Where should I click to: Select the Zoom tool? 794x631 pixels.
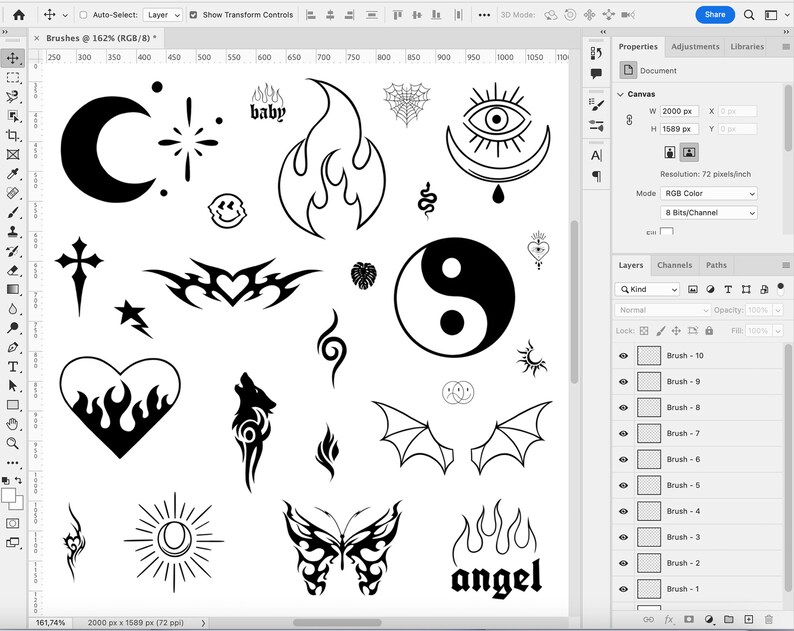(13, 443)
